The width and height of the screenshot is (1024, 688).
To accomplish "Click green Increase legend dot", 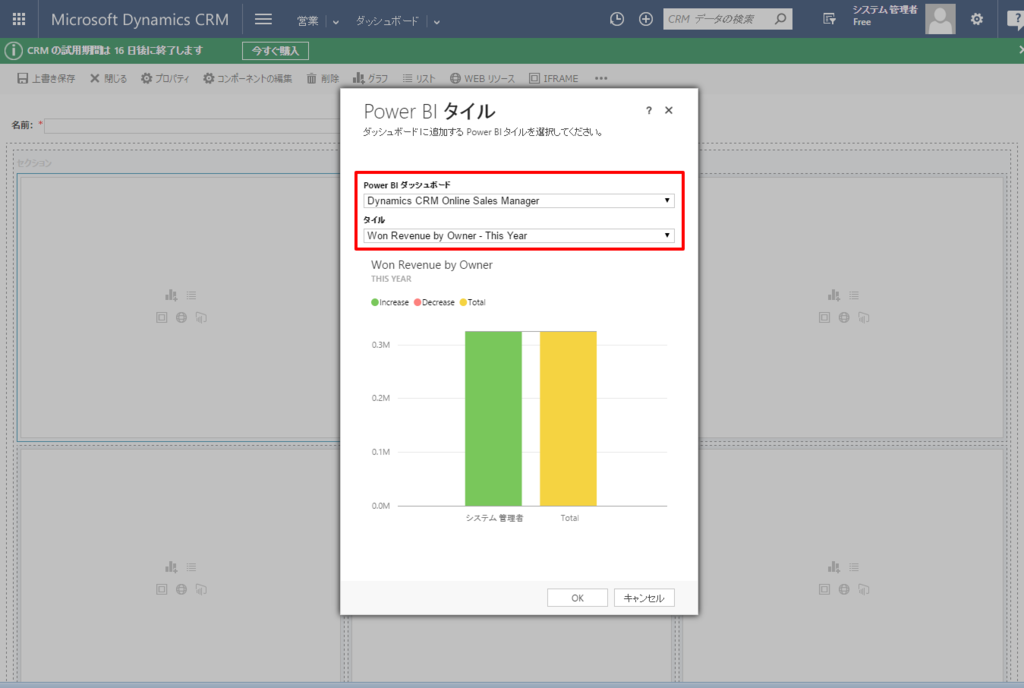I will click(x=375, y=302).
